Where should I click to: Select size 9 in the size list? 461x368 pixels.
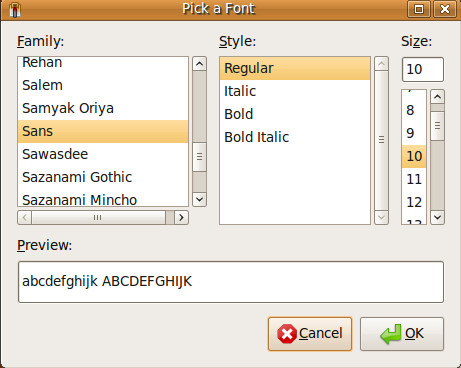click(x=414, y=133)
